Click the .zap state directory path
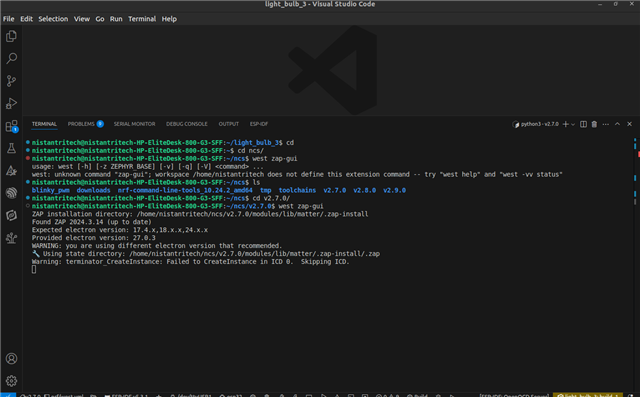The image size is (640, 397). 255,253
